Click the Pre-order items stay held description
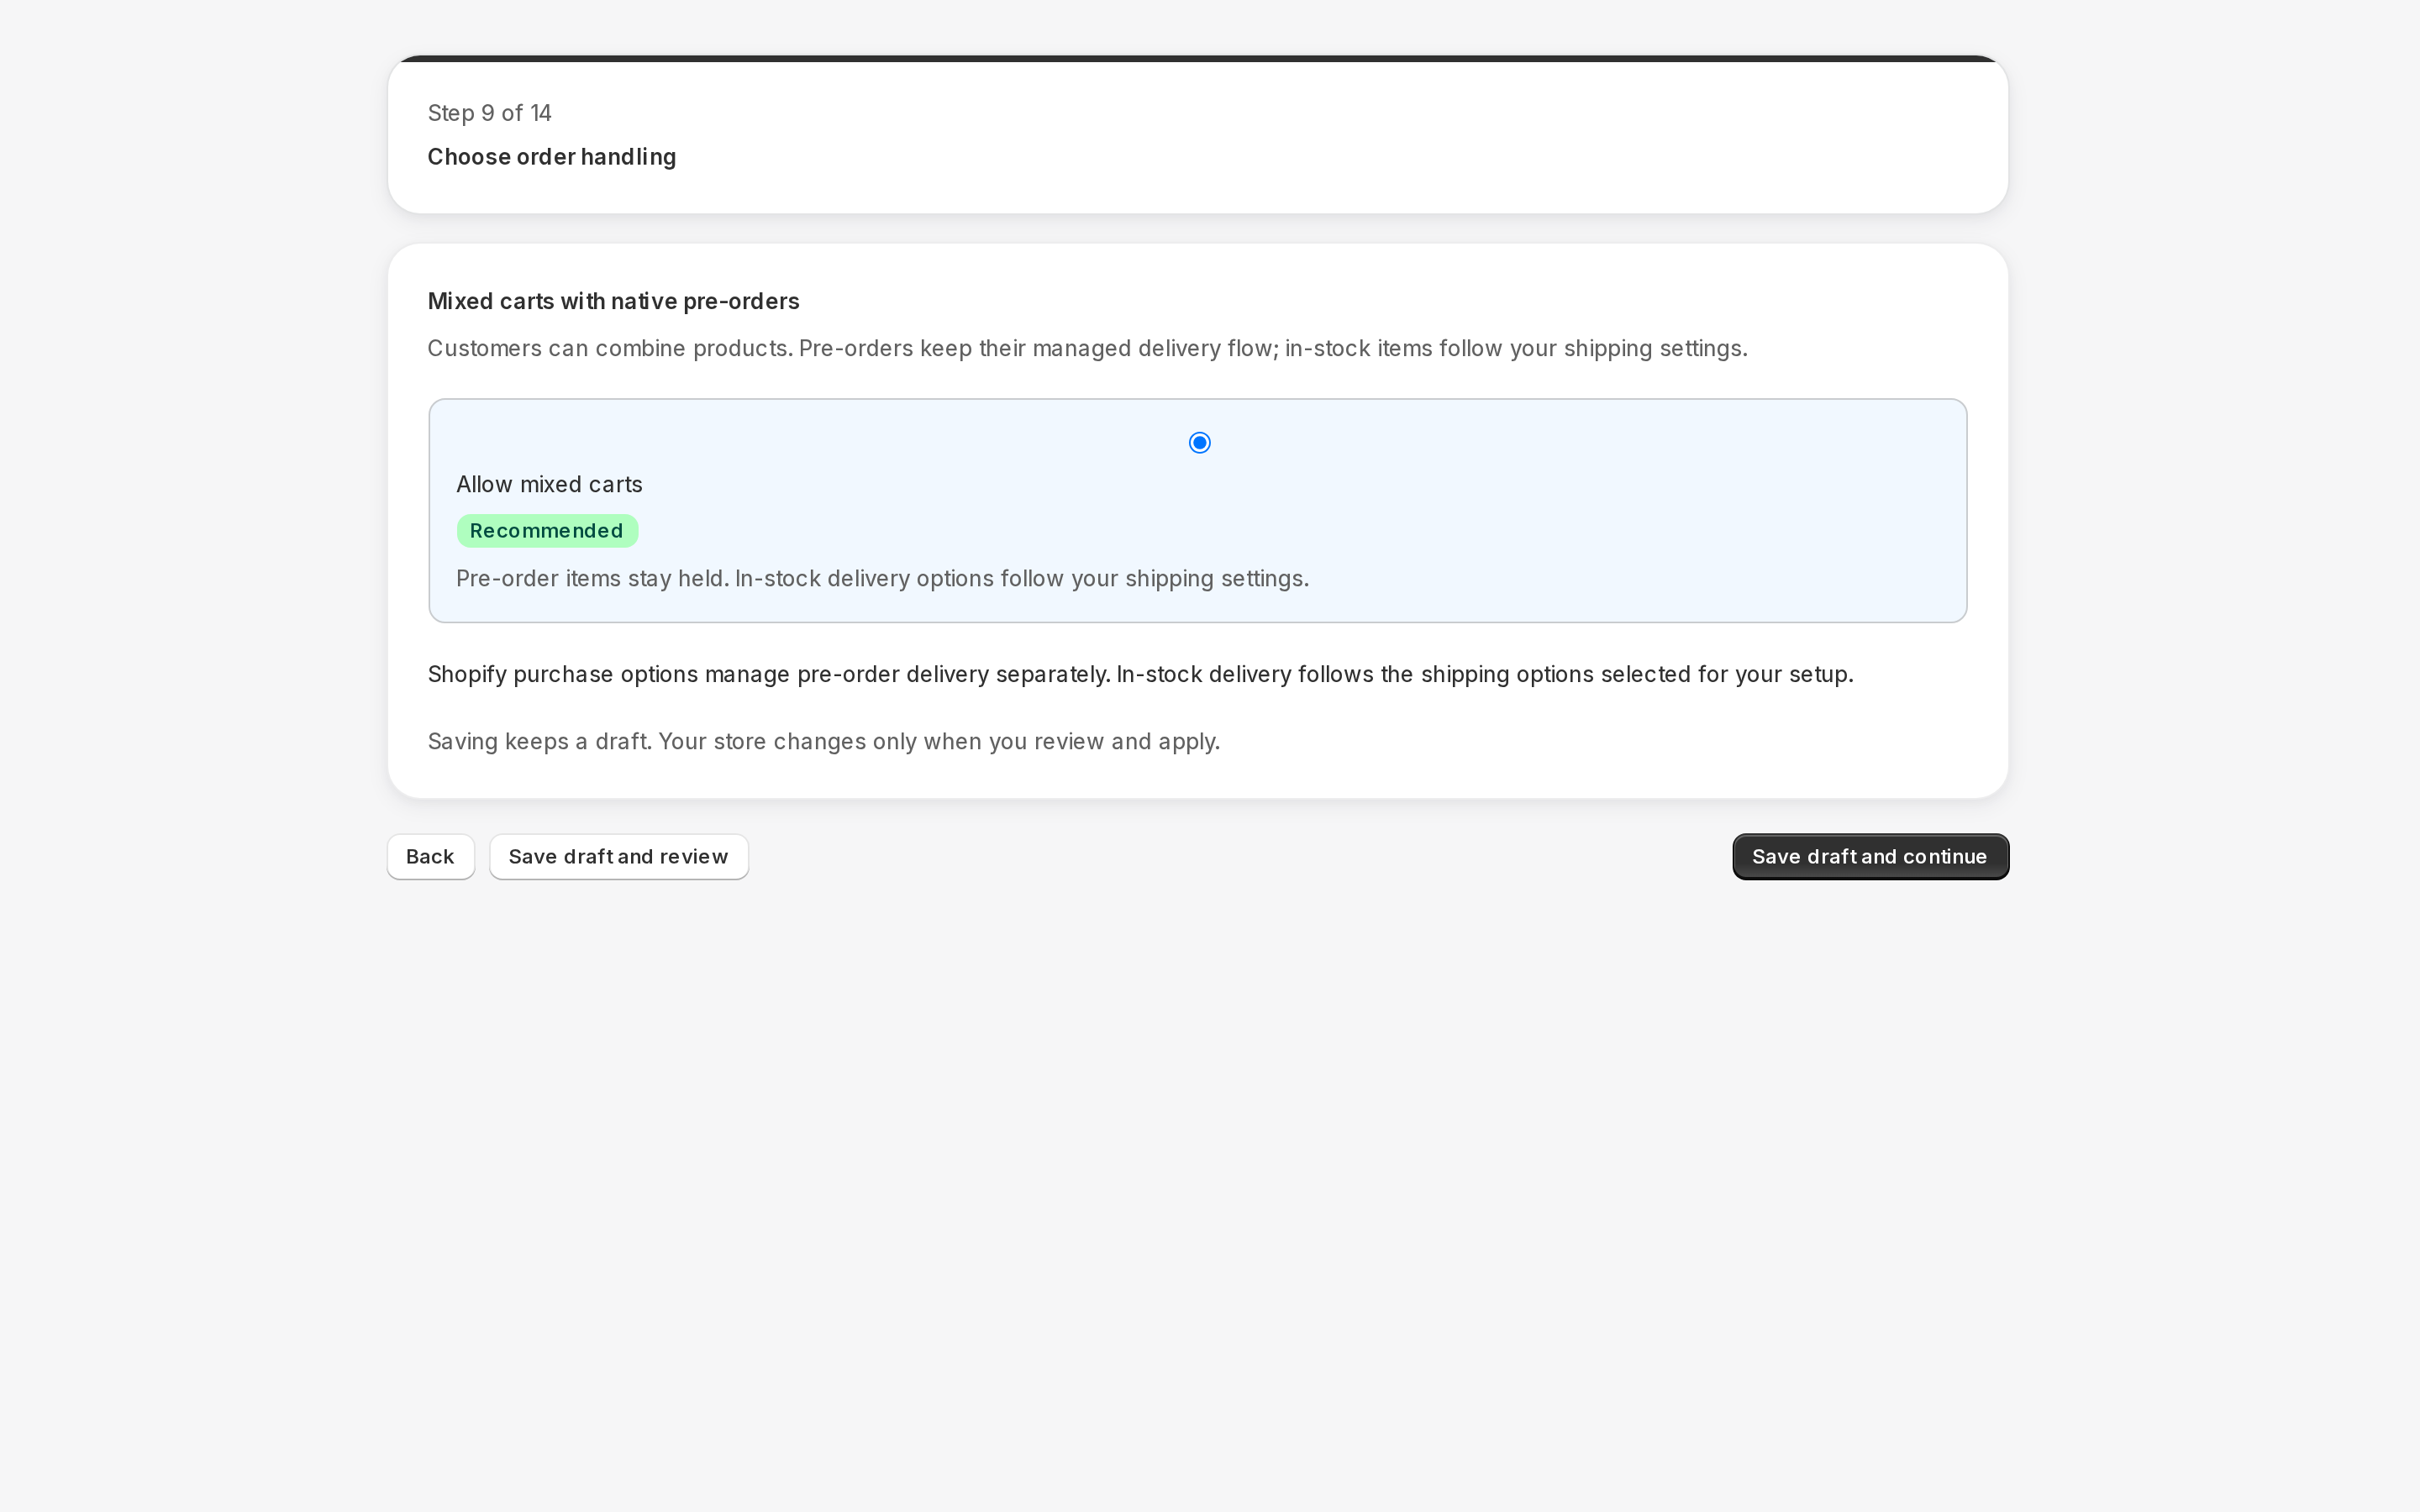 point(882,579)
